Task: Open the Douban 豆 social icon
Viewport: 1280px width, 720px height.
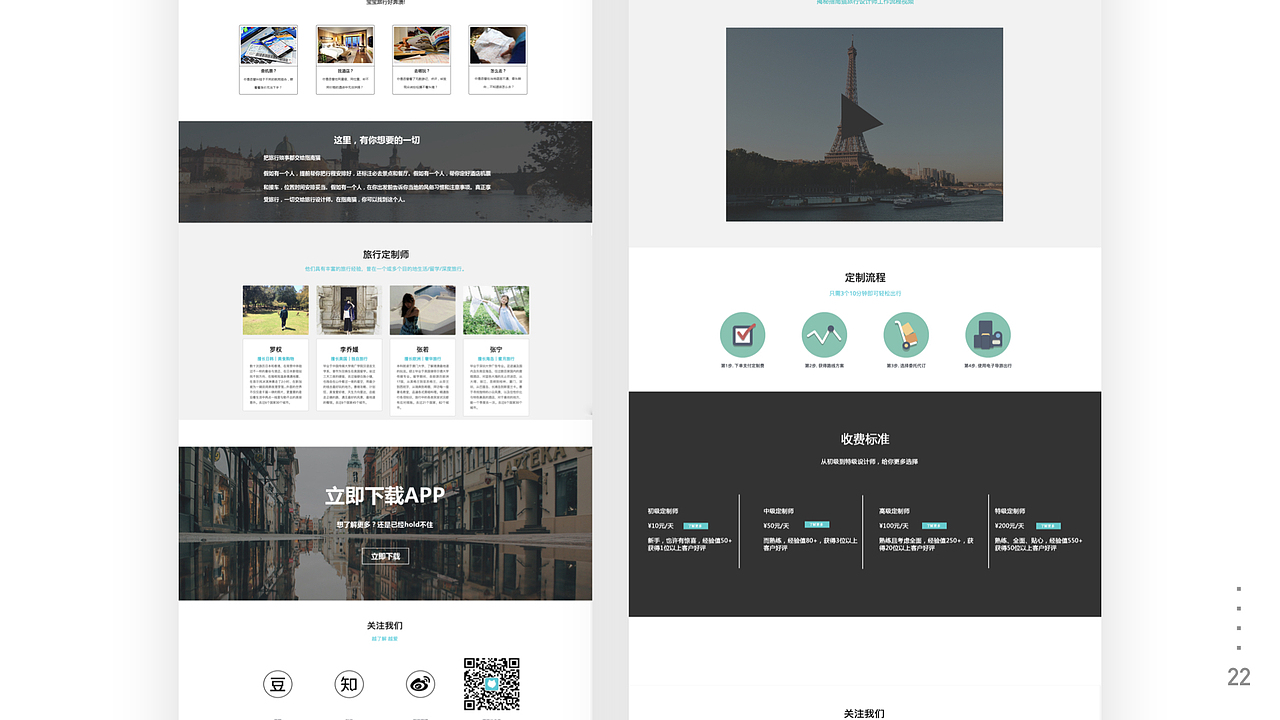Action: pos(278,684)
